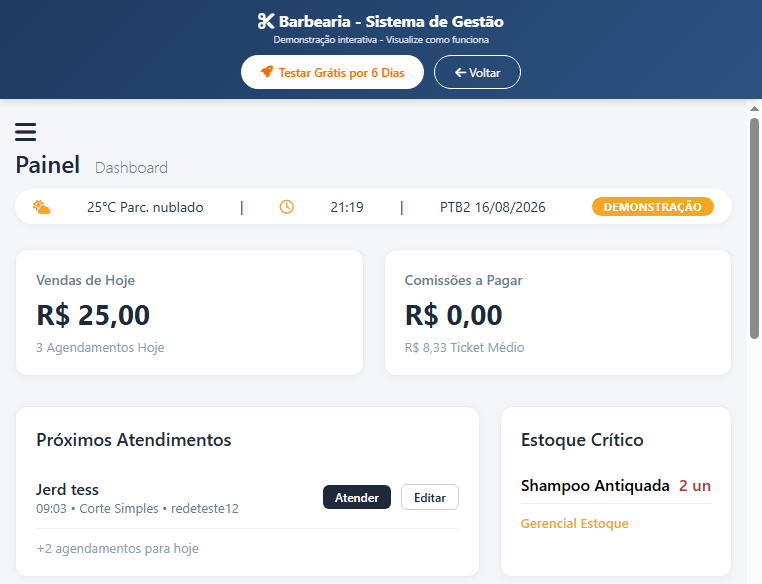Click the Painel page title

[x=48, y=165]
